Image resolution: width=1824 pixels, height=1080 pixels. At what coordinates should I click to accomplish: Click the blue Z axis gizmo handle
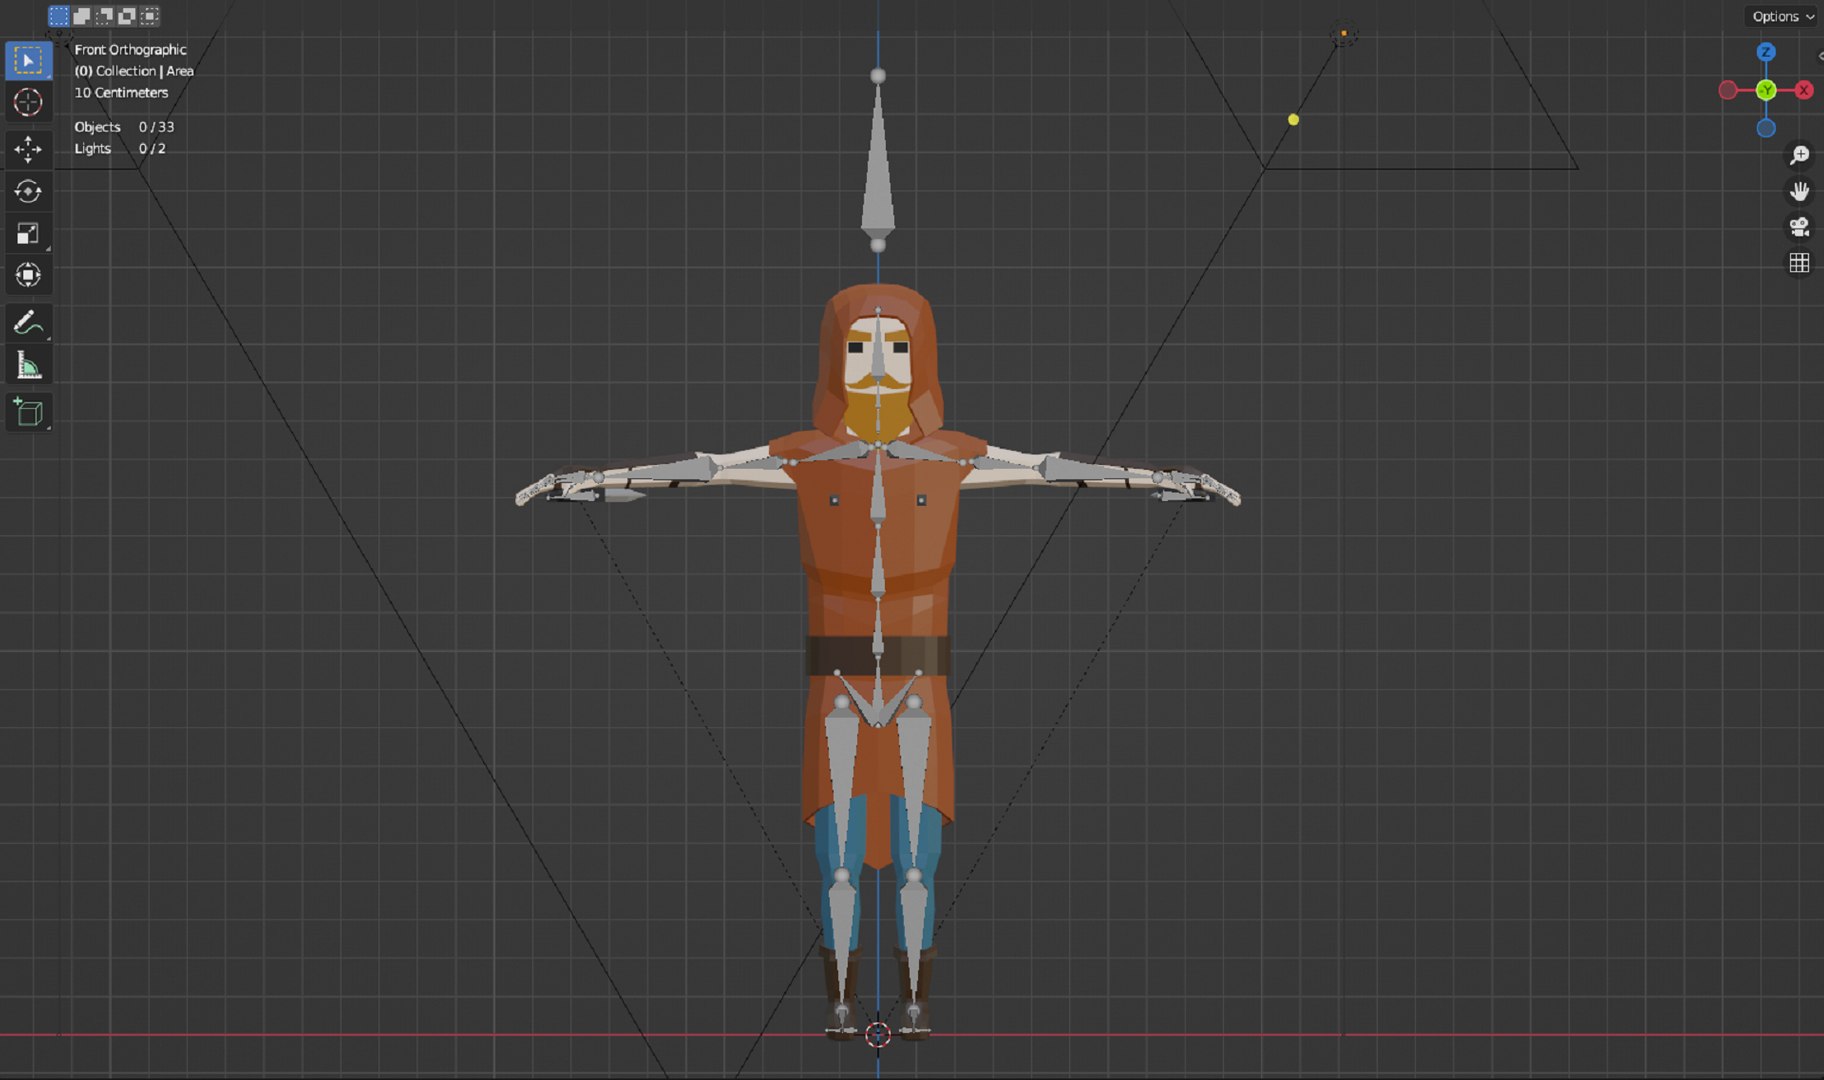[1766, 52]
